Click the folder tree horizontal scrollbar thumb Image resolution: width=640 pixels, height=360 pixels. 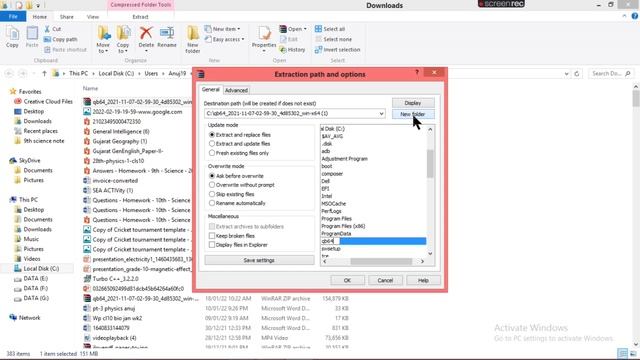click(x=381, y=261)
